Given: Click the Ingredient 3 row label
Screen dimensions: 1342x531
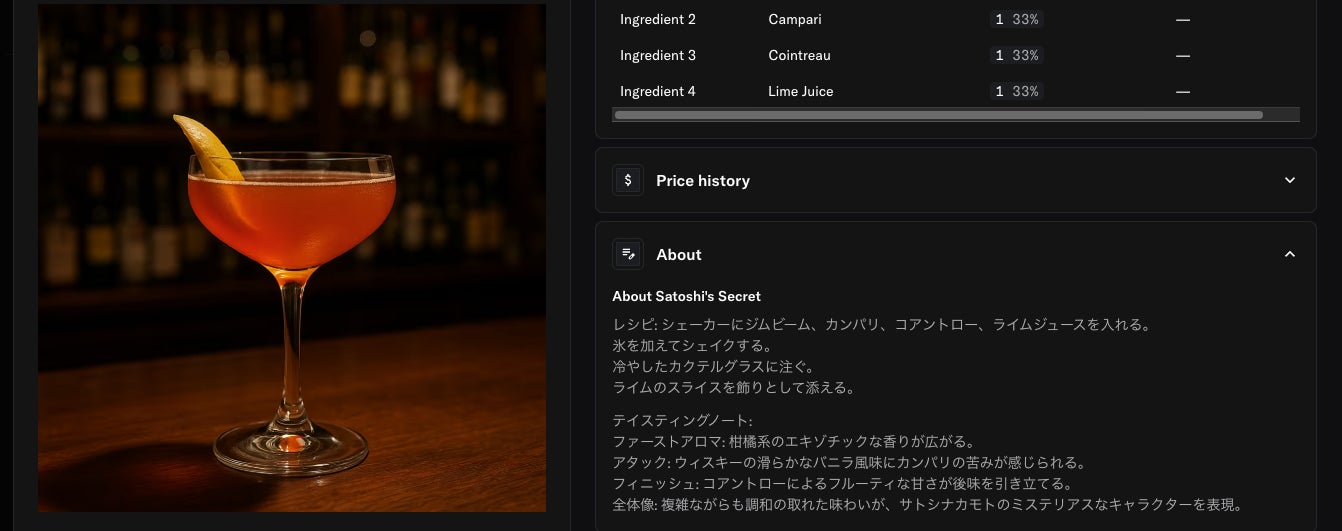Looking at the screenshot, I should 658,55.
